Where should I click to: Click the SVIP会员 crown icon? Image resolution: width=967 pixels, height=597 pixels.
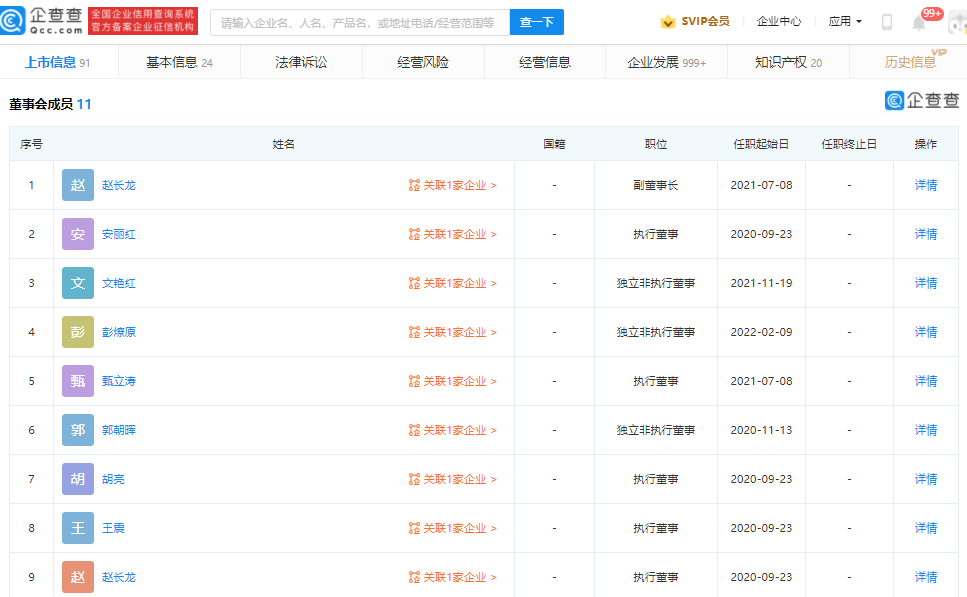pyautogui.click(x=668, y=22)
